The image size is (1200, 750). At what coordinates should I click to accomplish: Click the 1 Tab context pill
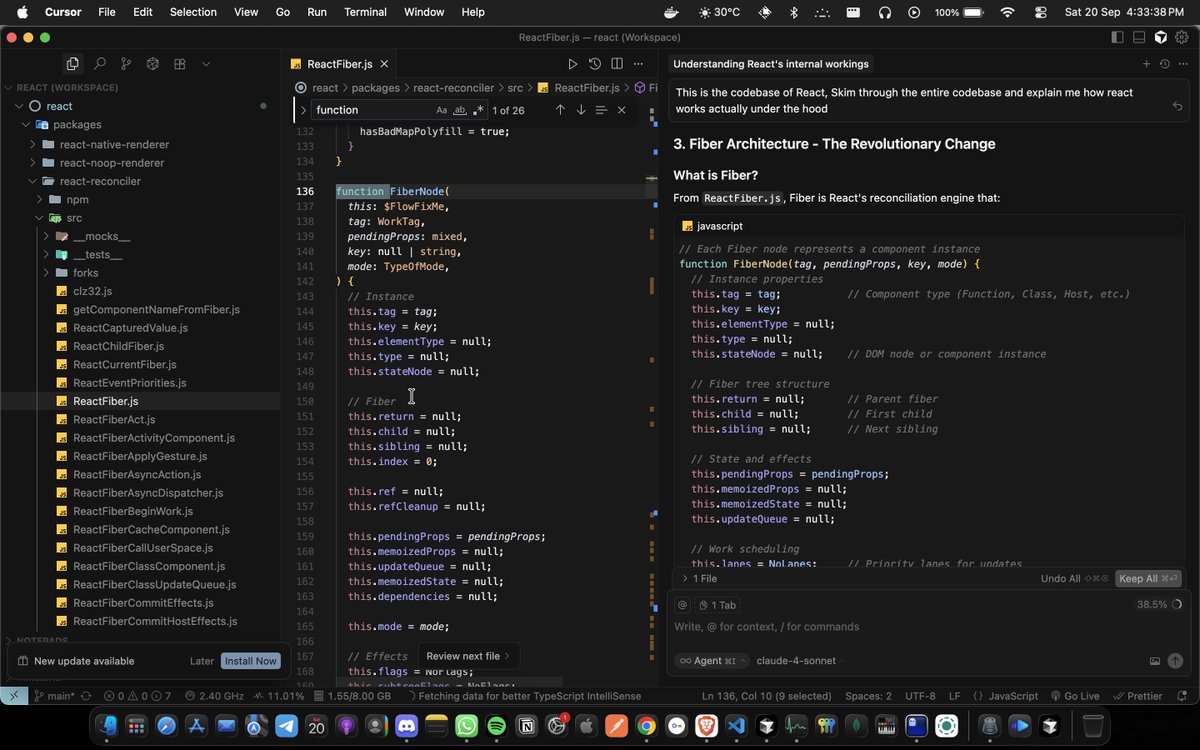[717, 605]
